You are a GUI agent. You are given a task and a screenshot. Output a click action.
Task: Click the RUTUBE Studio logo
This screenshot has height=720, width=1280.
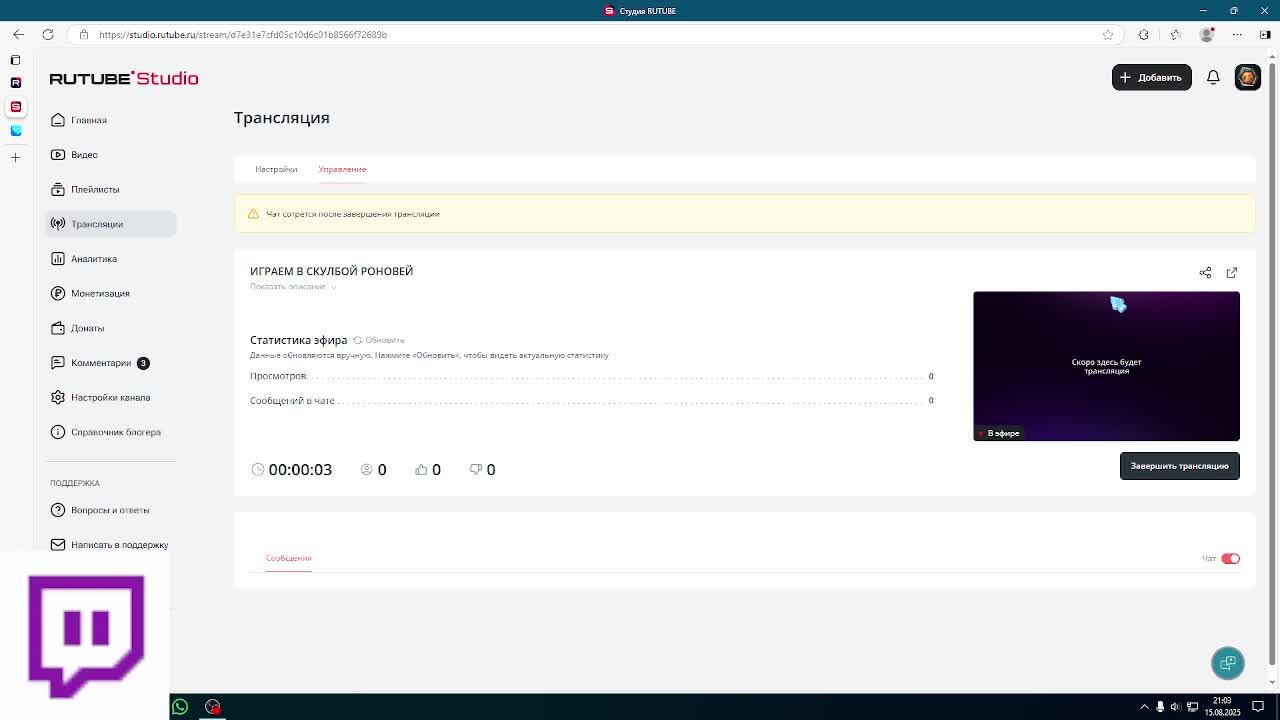124,78
